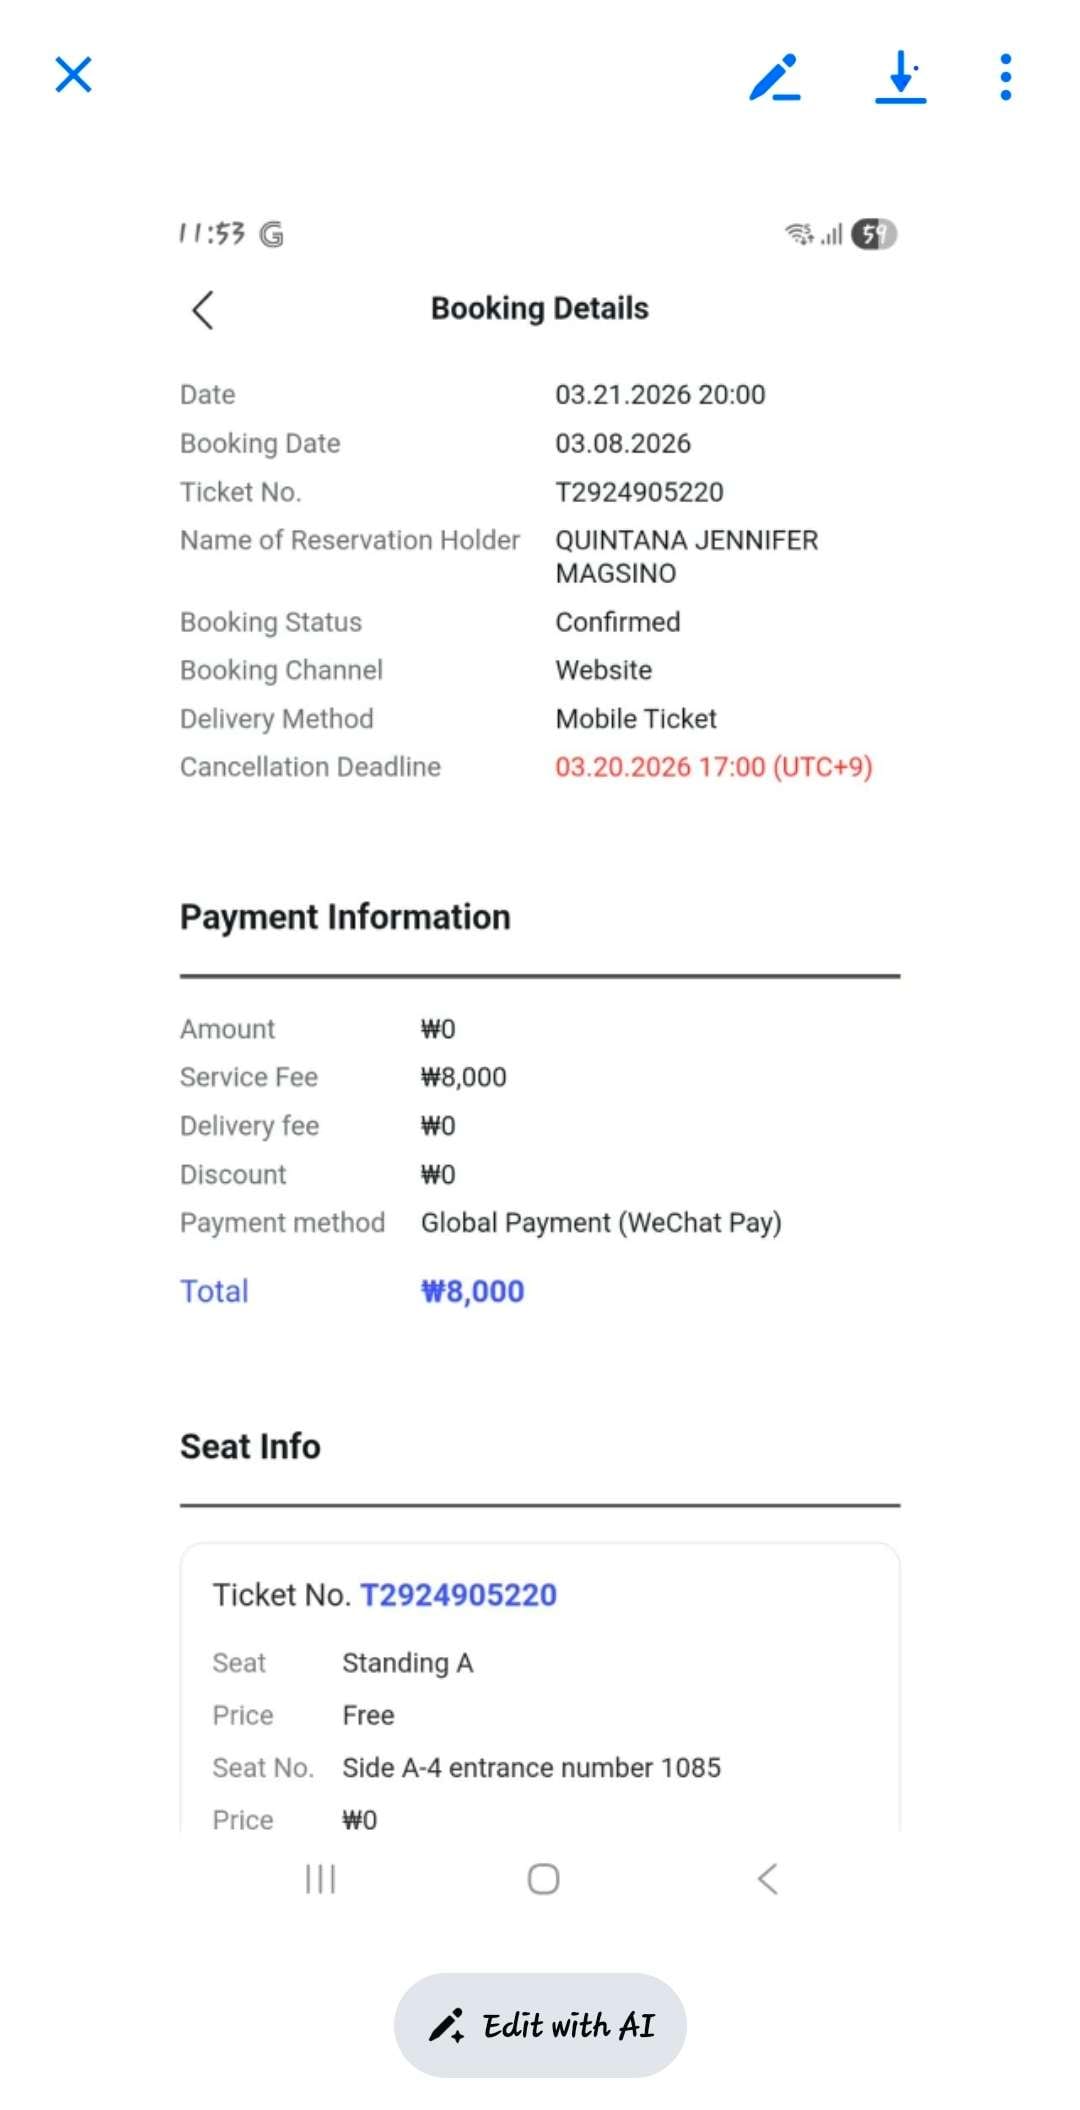Tap the blue Total ₩8,000 amount
The image size is (1080, 2110).
click(x=472, y=1291)
